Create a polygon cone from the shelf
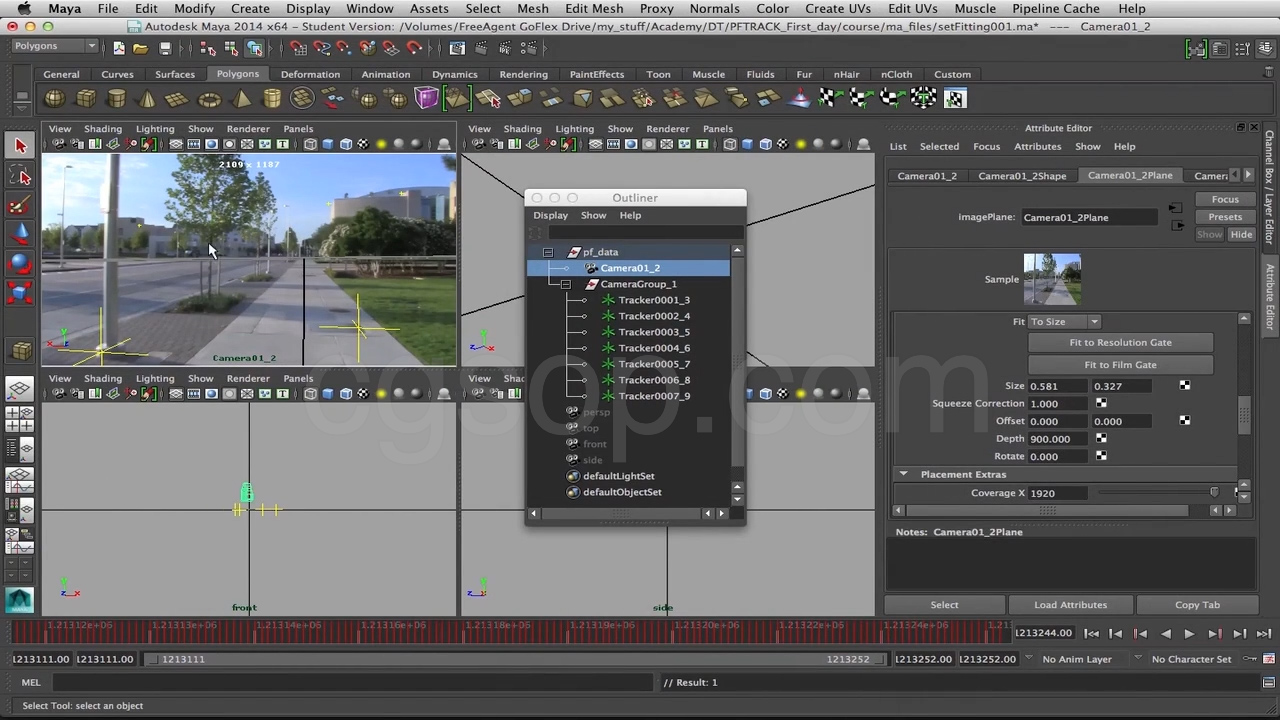 (x=147, y=98)
